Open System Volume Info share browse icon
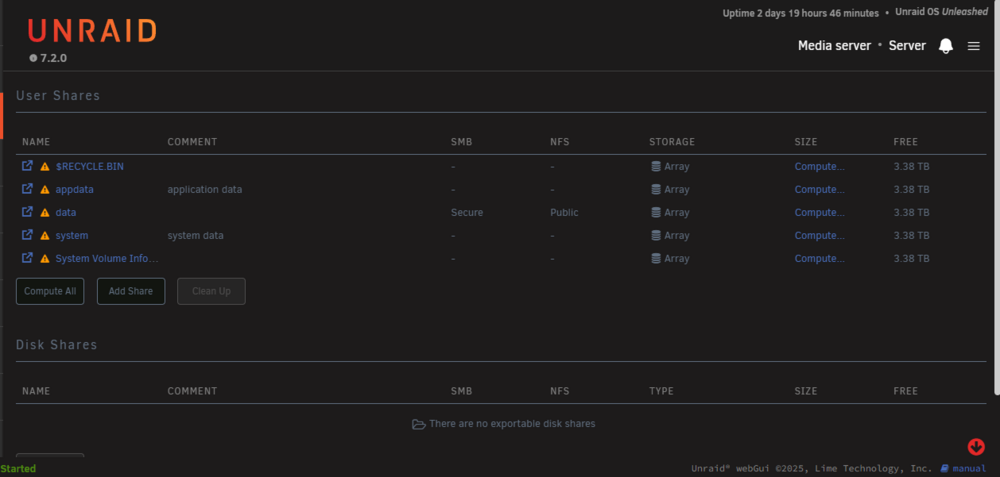Screen dimensions: 1000x477 27,258
